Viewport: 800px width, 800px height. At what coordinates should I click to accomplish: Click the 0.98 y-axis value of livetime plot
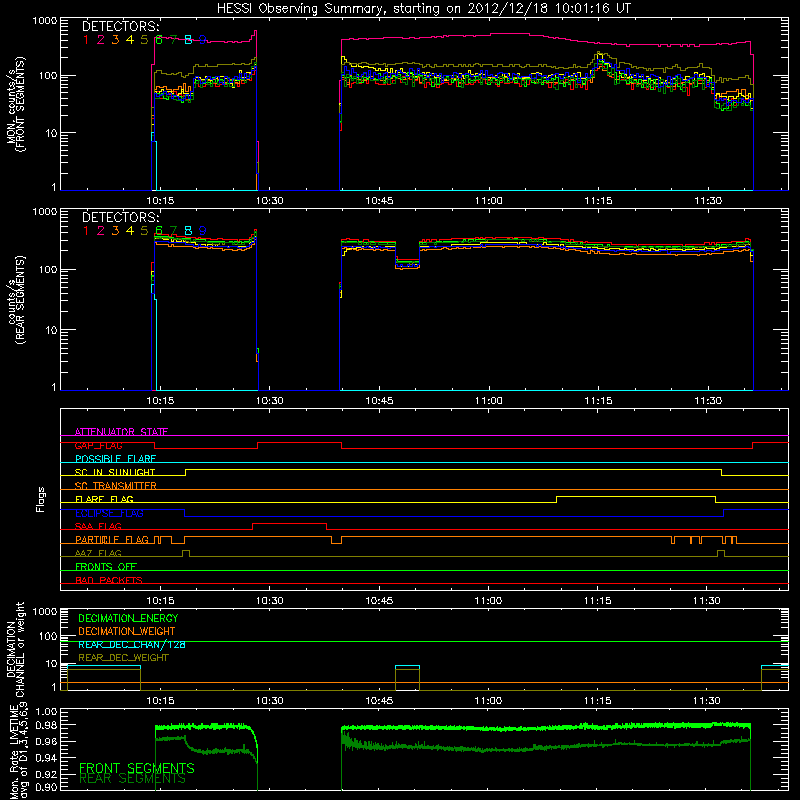[46, 725]
